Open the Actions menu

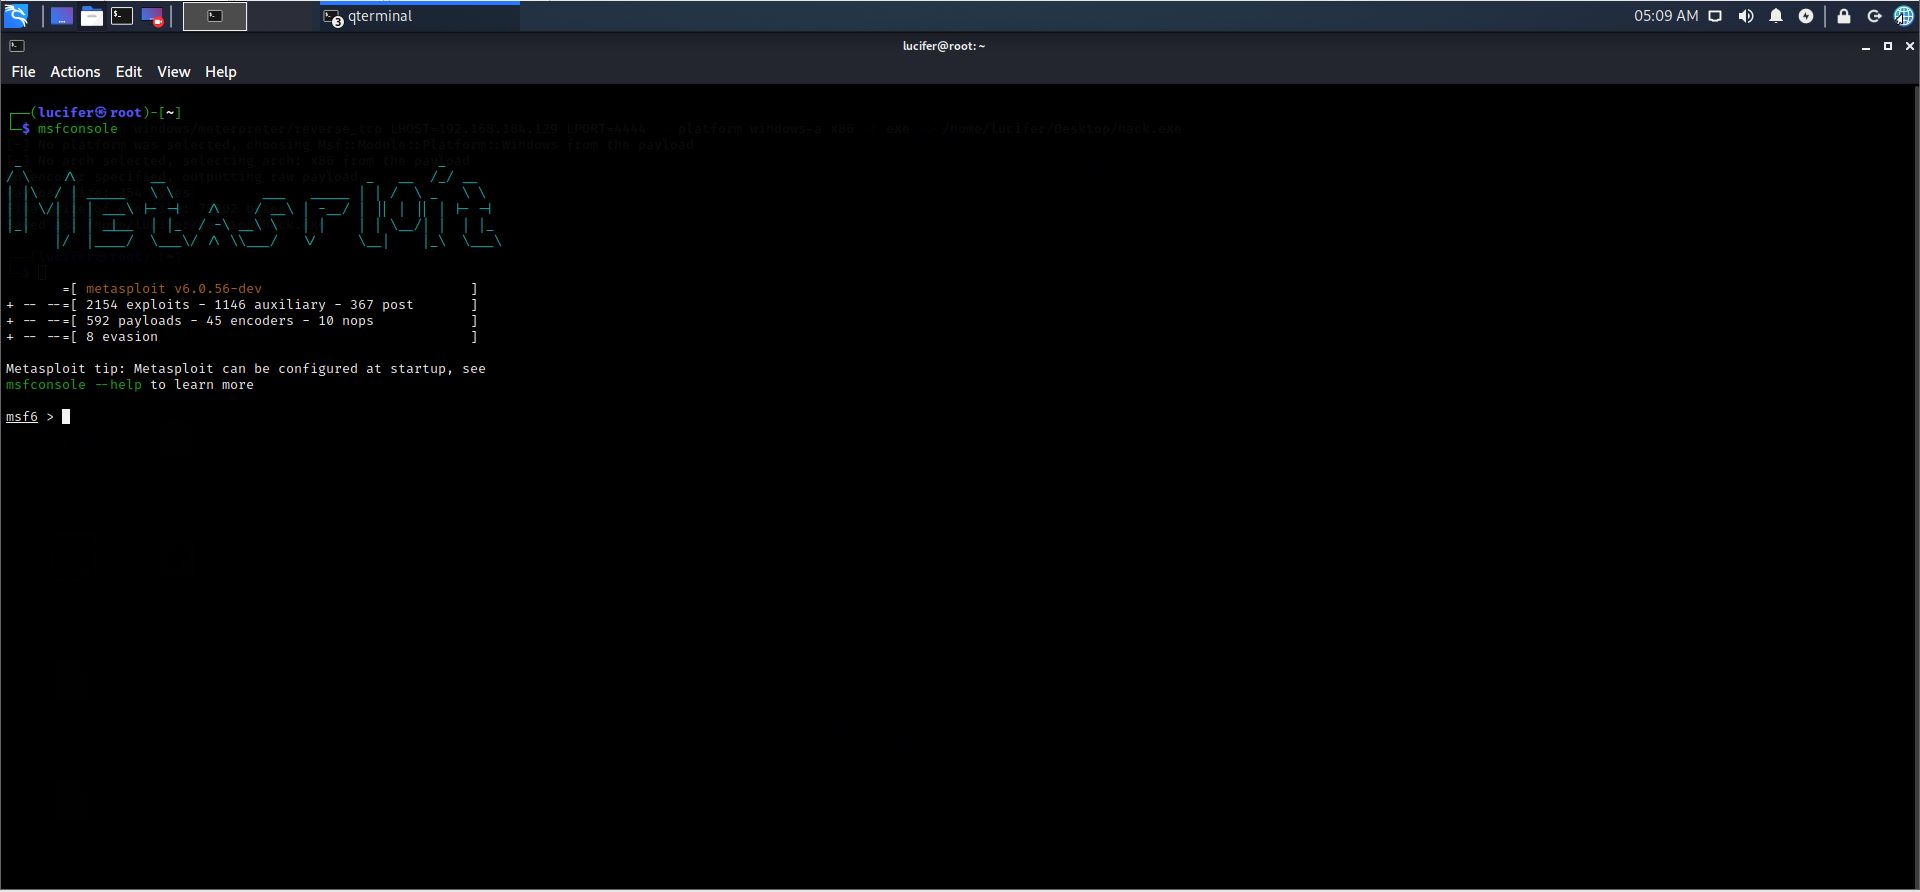[x=75, y=72]
